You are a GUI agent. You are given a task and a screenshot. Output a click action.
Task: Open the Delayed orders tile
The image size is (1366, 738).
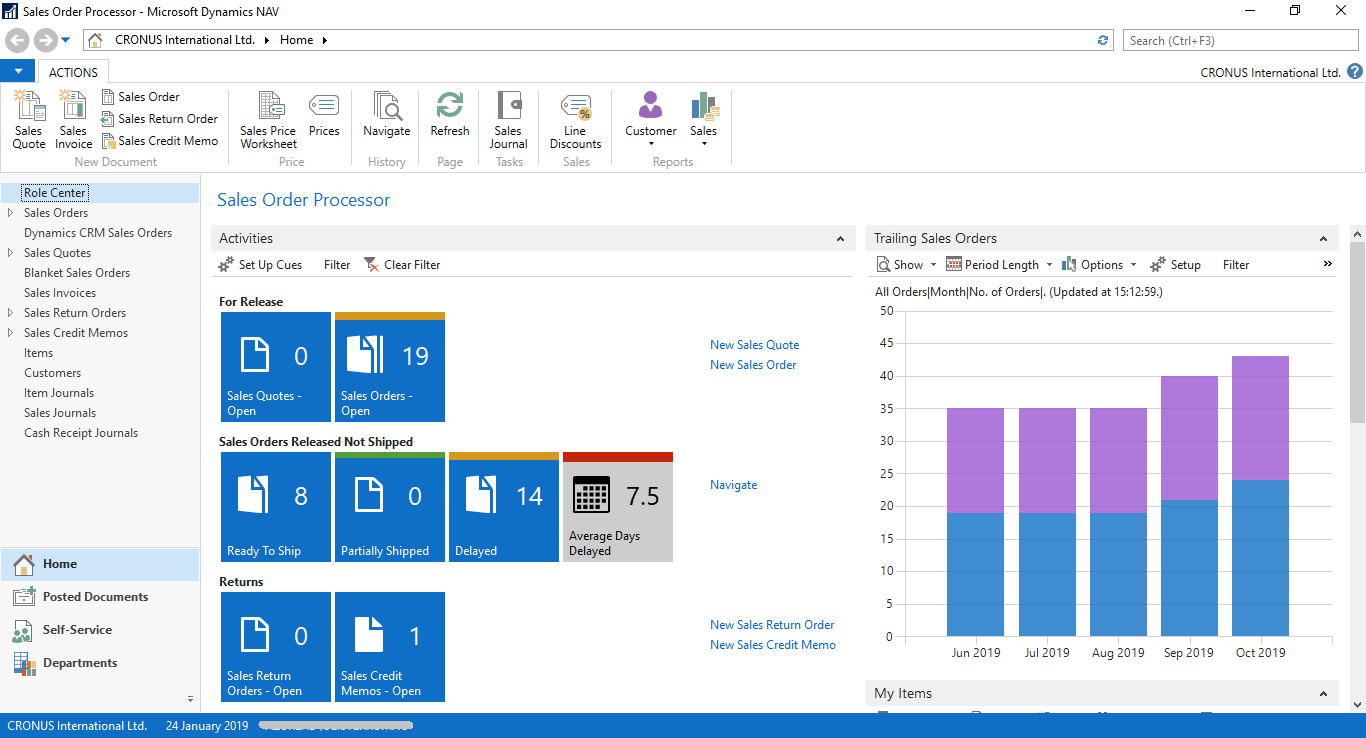pos(504,507)
